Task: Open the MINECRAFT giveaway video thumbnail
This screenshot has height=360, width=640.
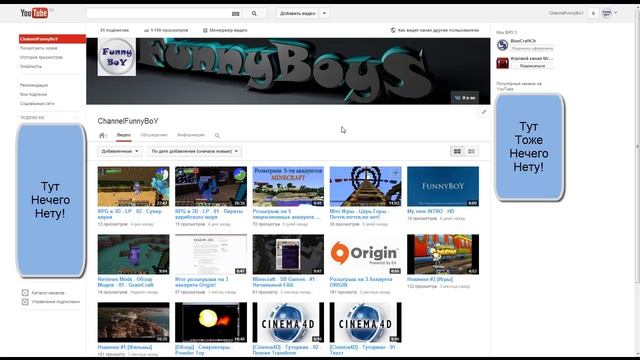Action: pyautogui.click(x=288, y=186)
